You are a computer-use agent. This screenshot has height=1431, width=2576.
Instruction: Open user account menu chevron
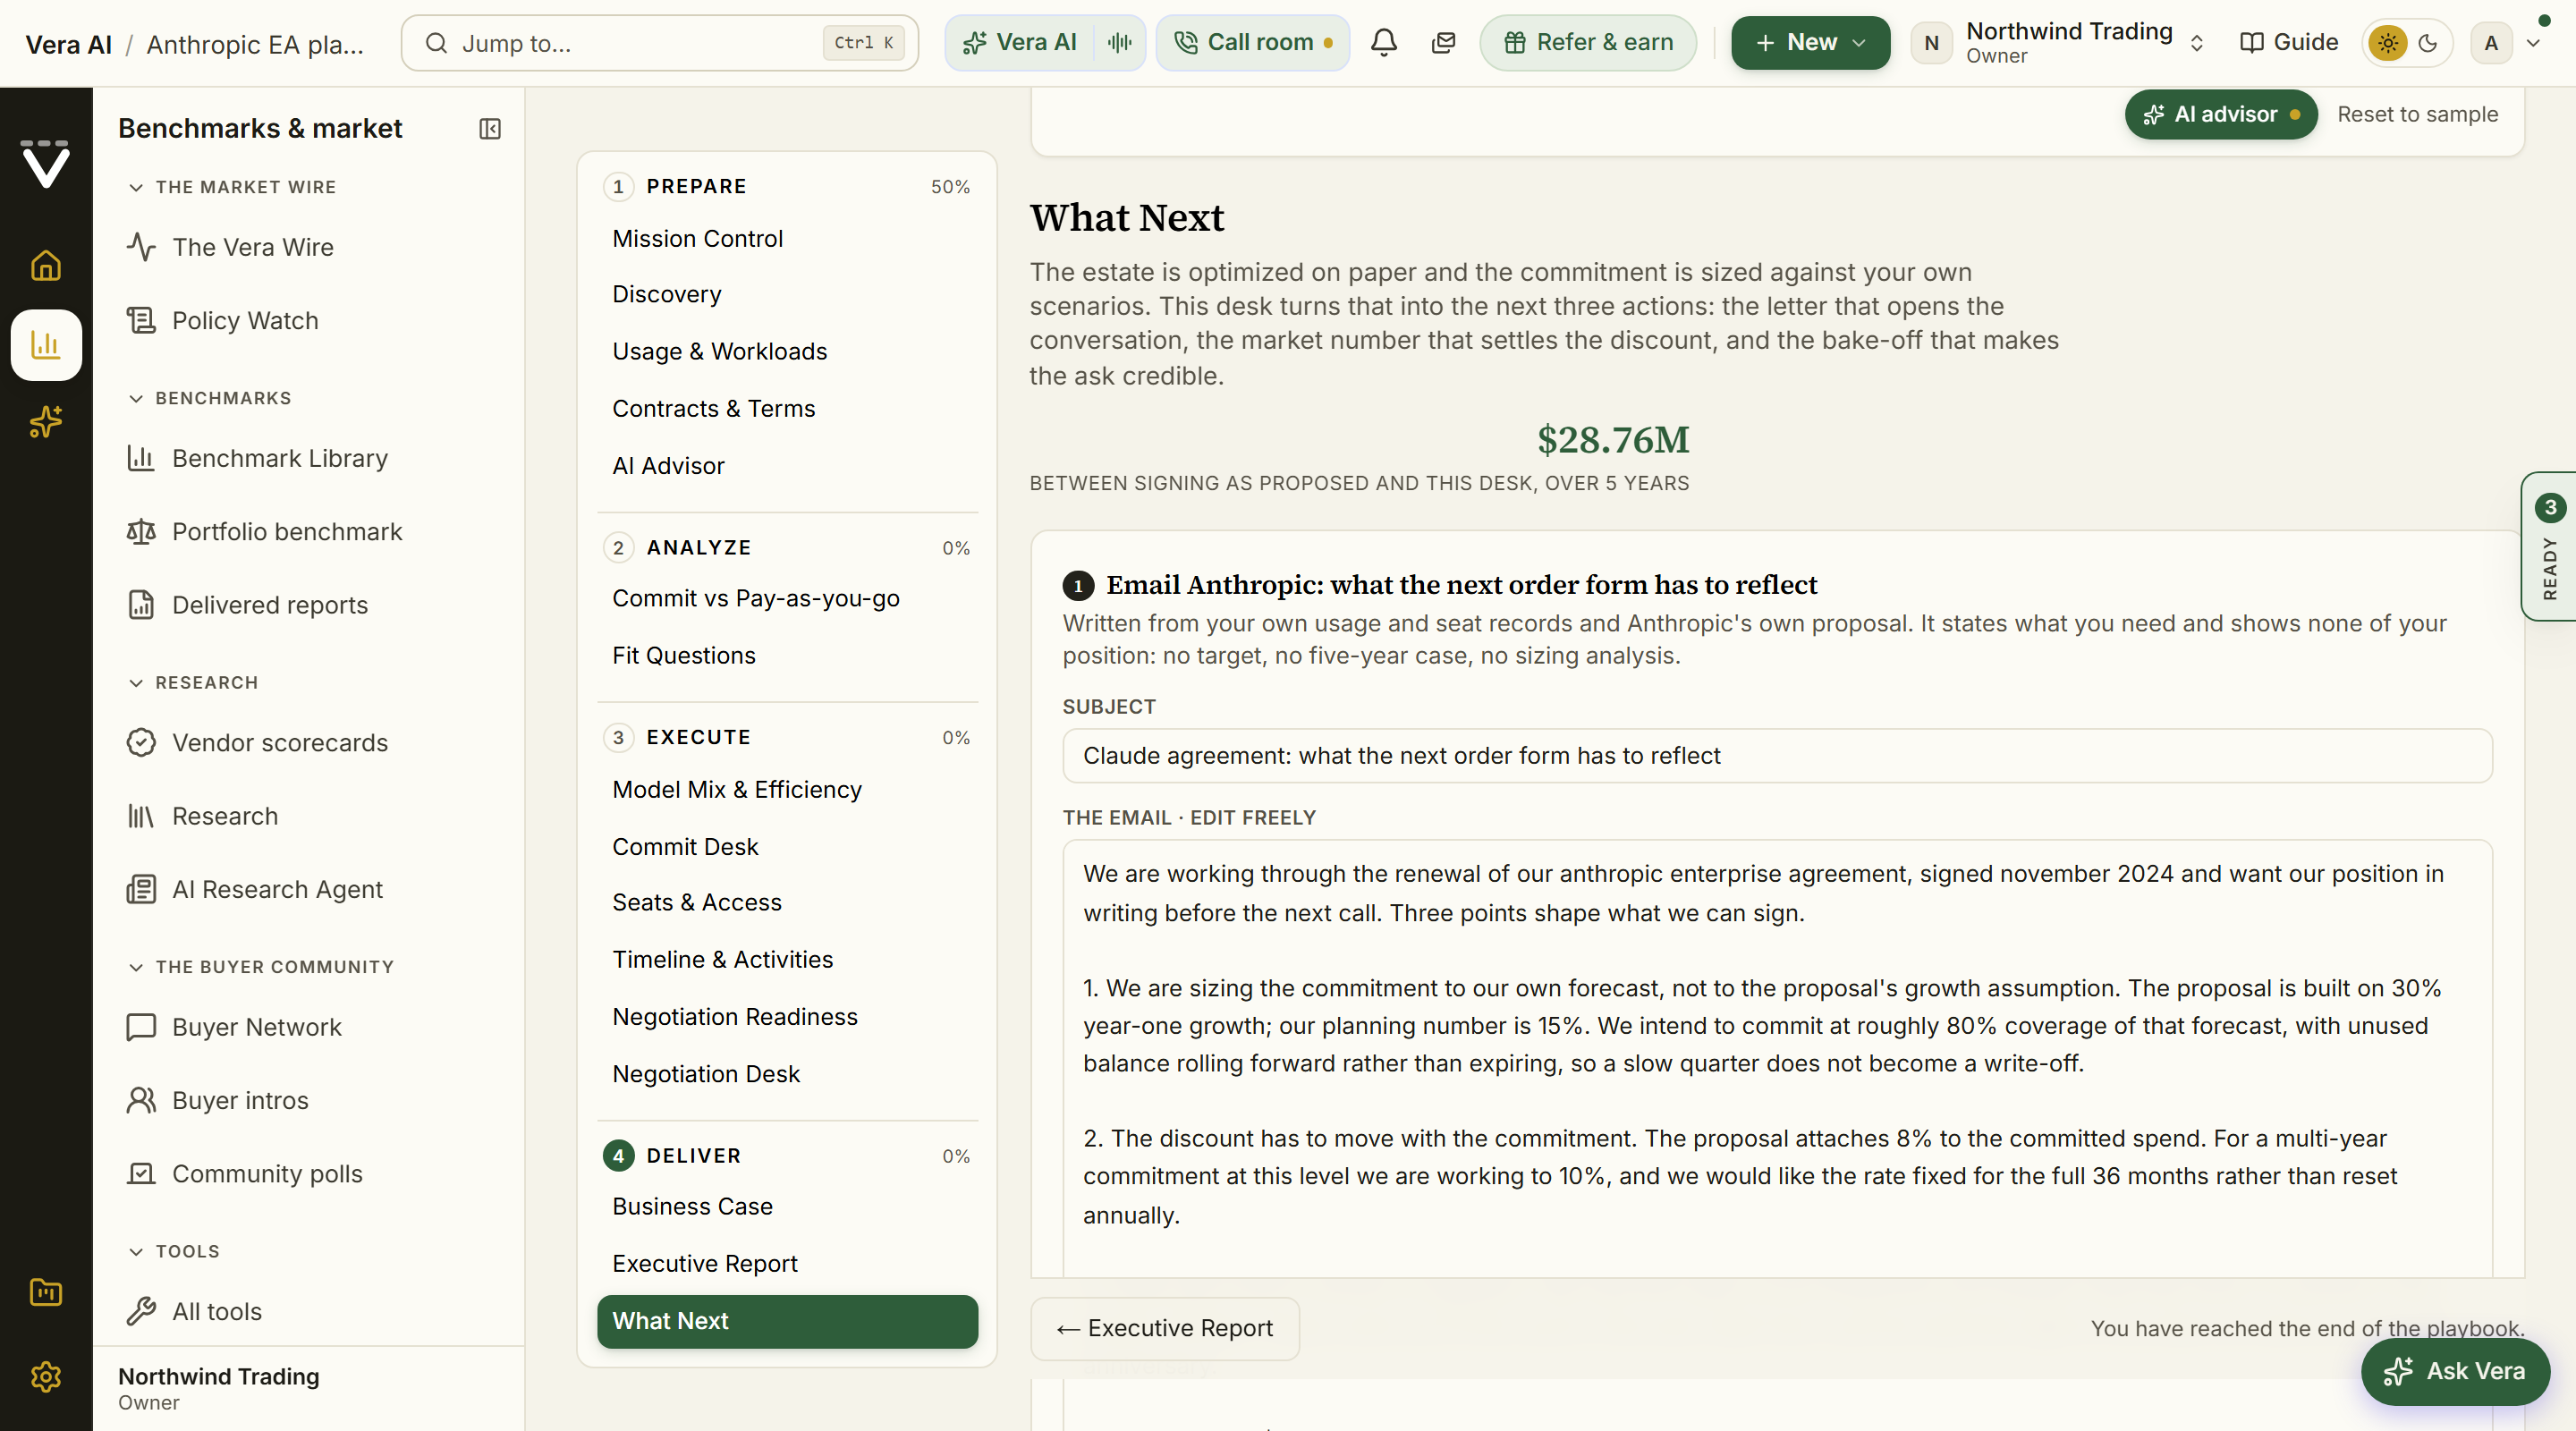click(2534, 43)
